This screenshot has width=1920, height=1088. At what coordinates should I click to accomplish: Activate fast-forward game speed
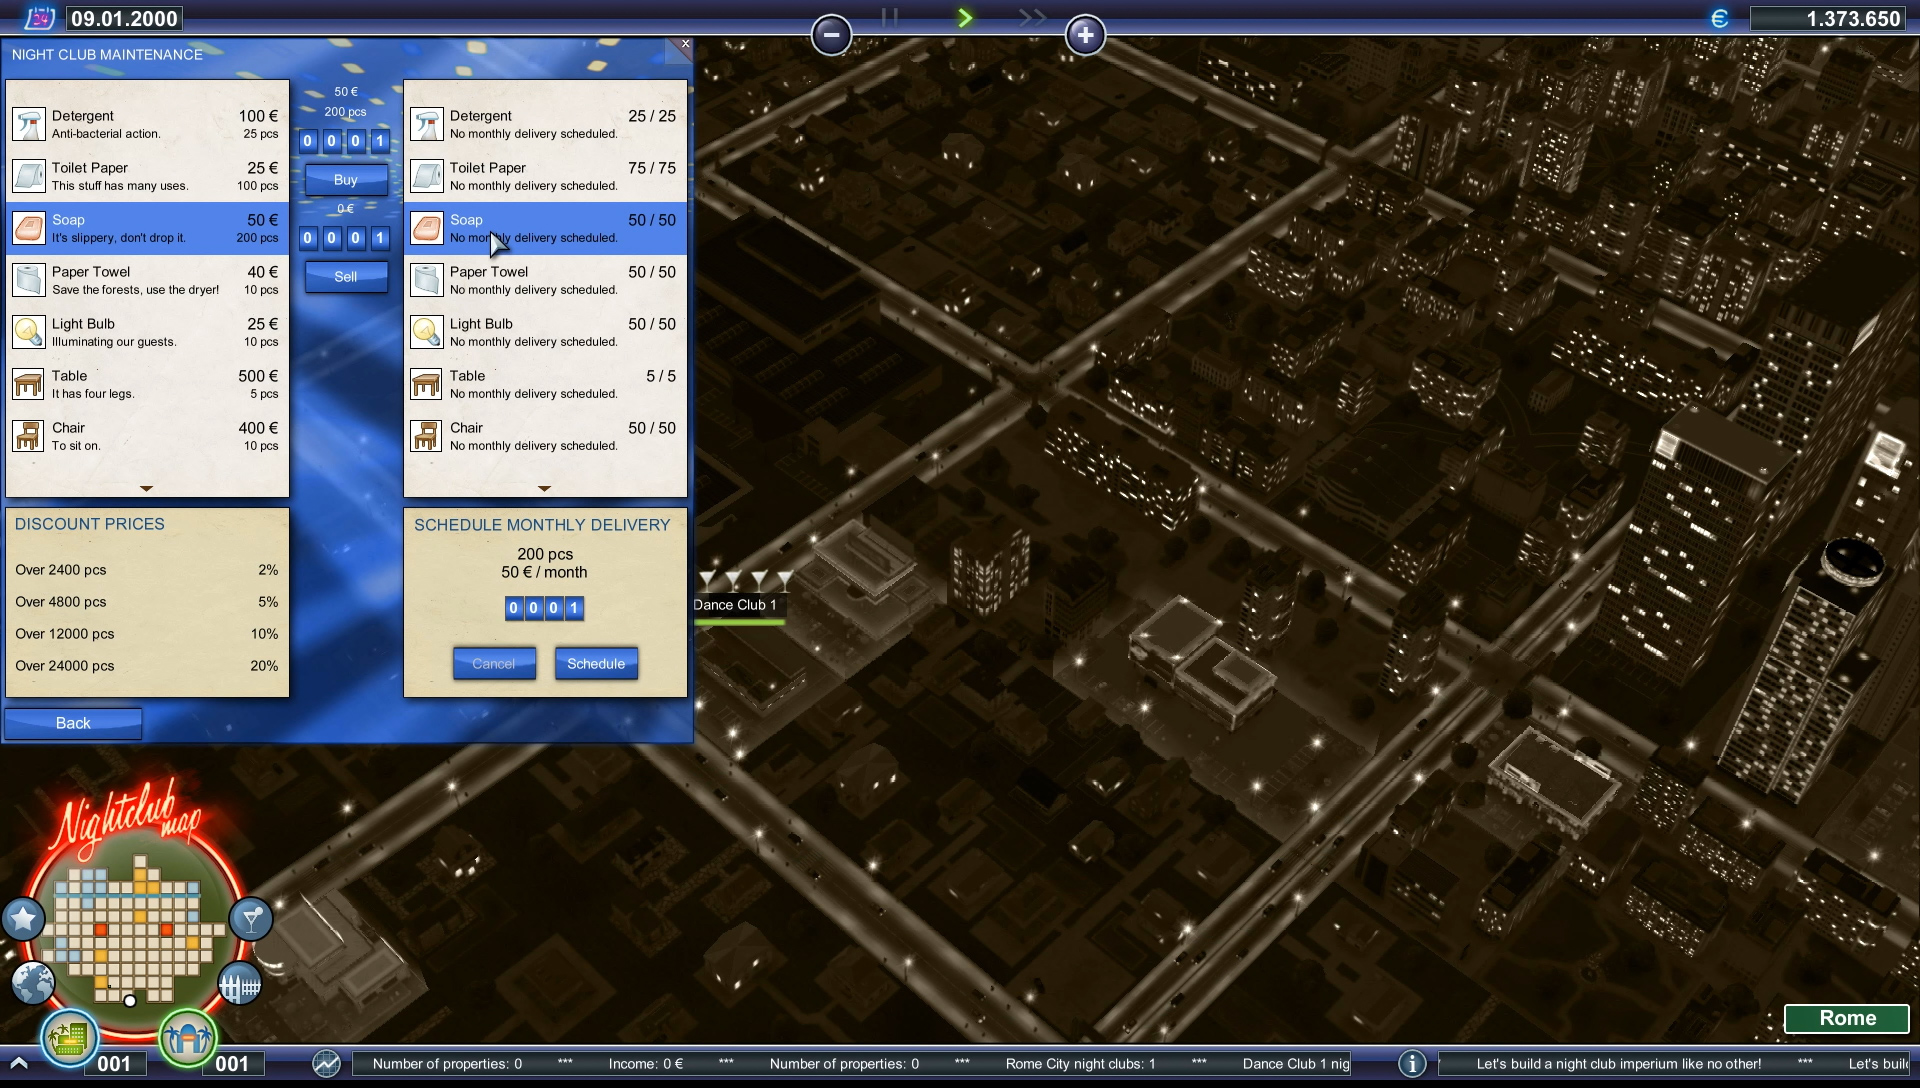coord(1031,17)
